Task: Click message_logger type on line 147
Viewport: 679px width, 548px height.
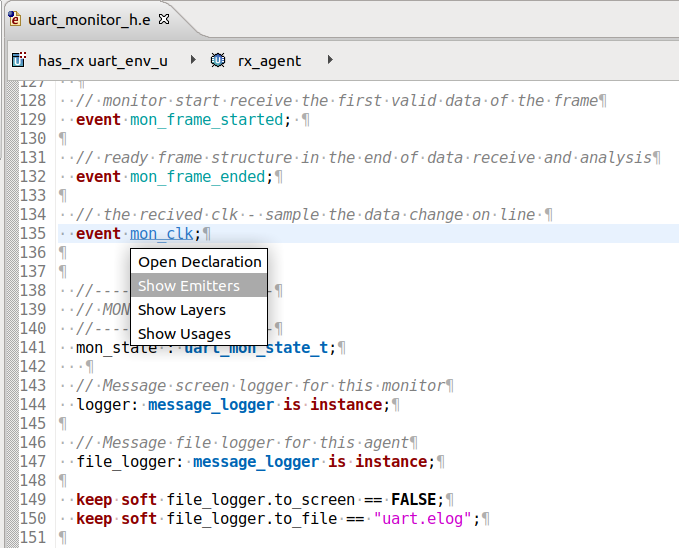Action: (x=256, y=462)
